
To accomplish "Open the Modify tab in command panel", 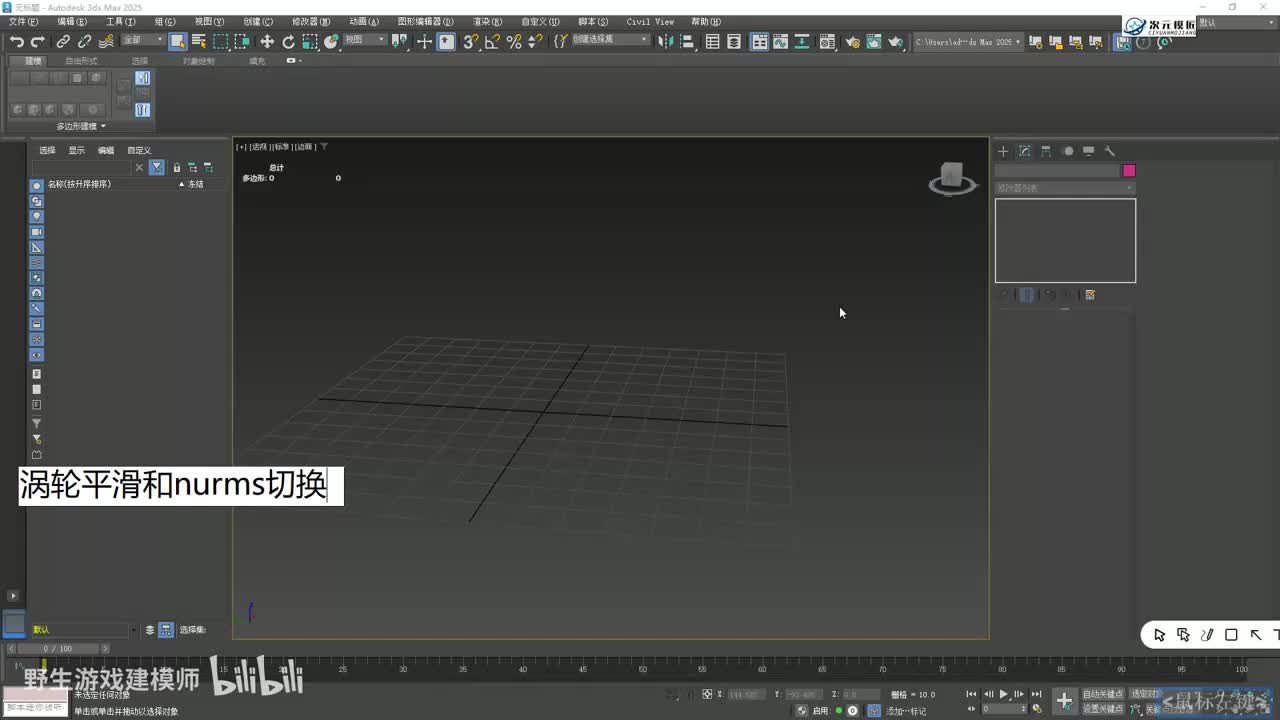I will [x=1024, y=151].
